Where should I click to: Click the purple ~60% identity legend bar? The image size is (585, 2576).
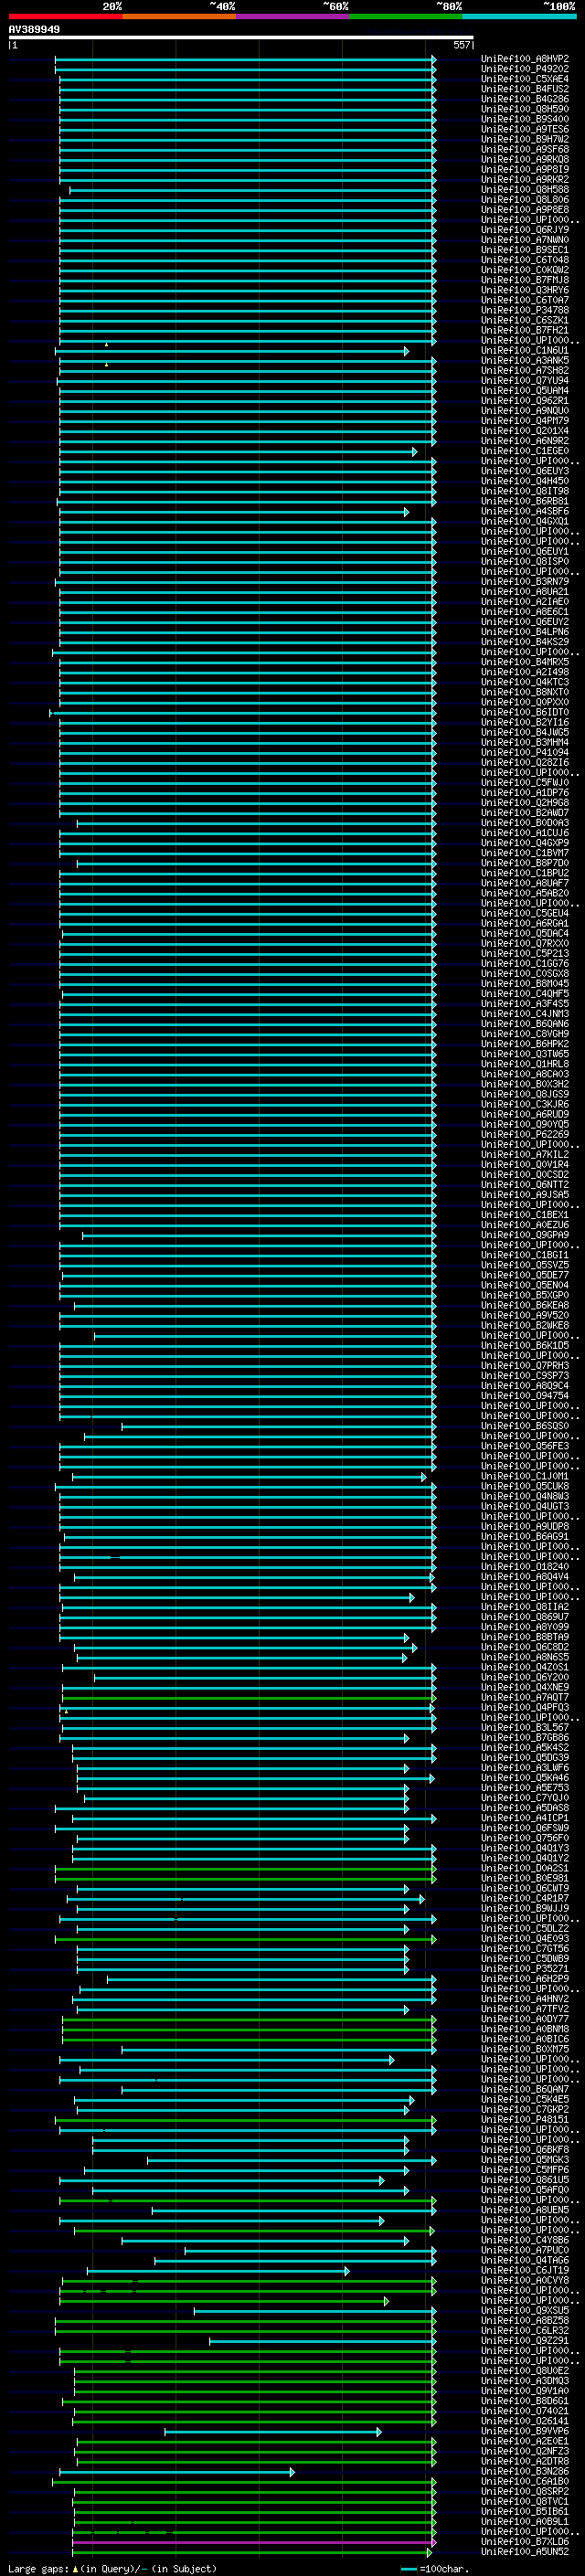point(293,16)
